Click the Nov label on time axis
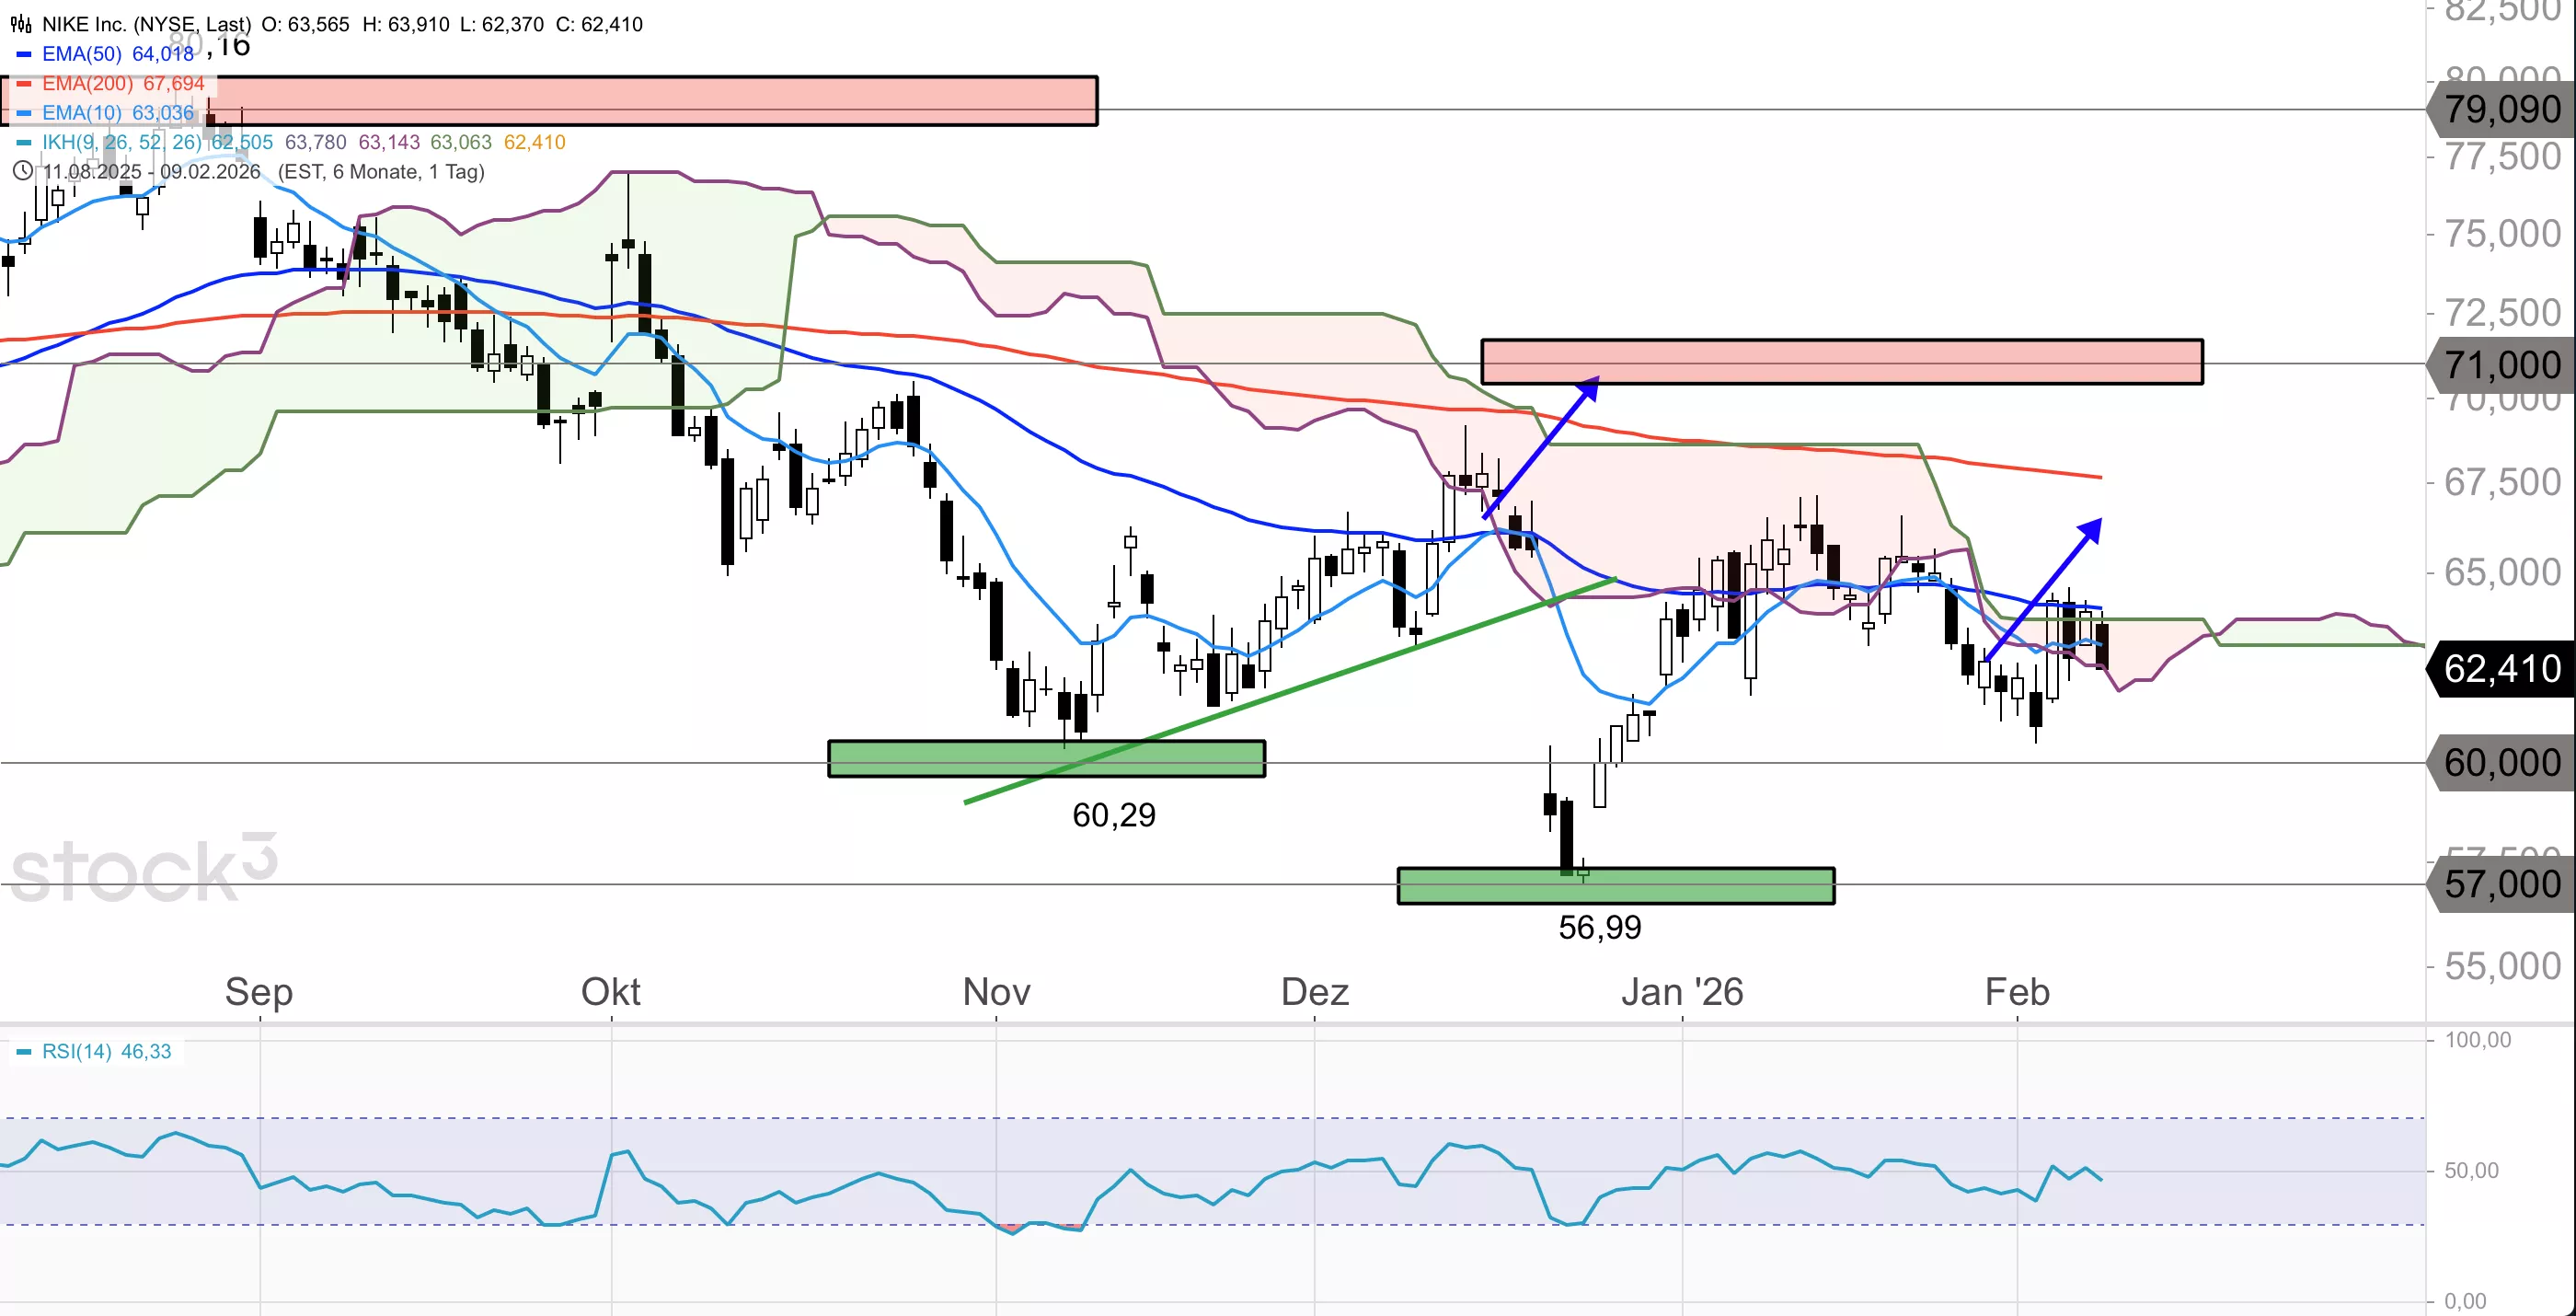This screenshot has width=2576, height=1316. [996, 992]
